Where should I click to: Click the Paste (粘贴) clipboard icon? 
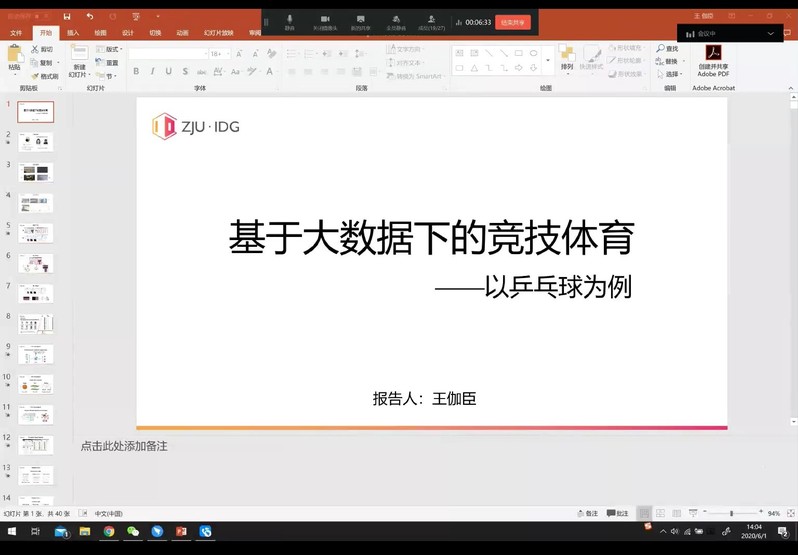14,56
